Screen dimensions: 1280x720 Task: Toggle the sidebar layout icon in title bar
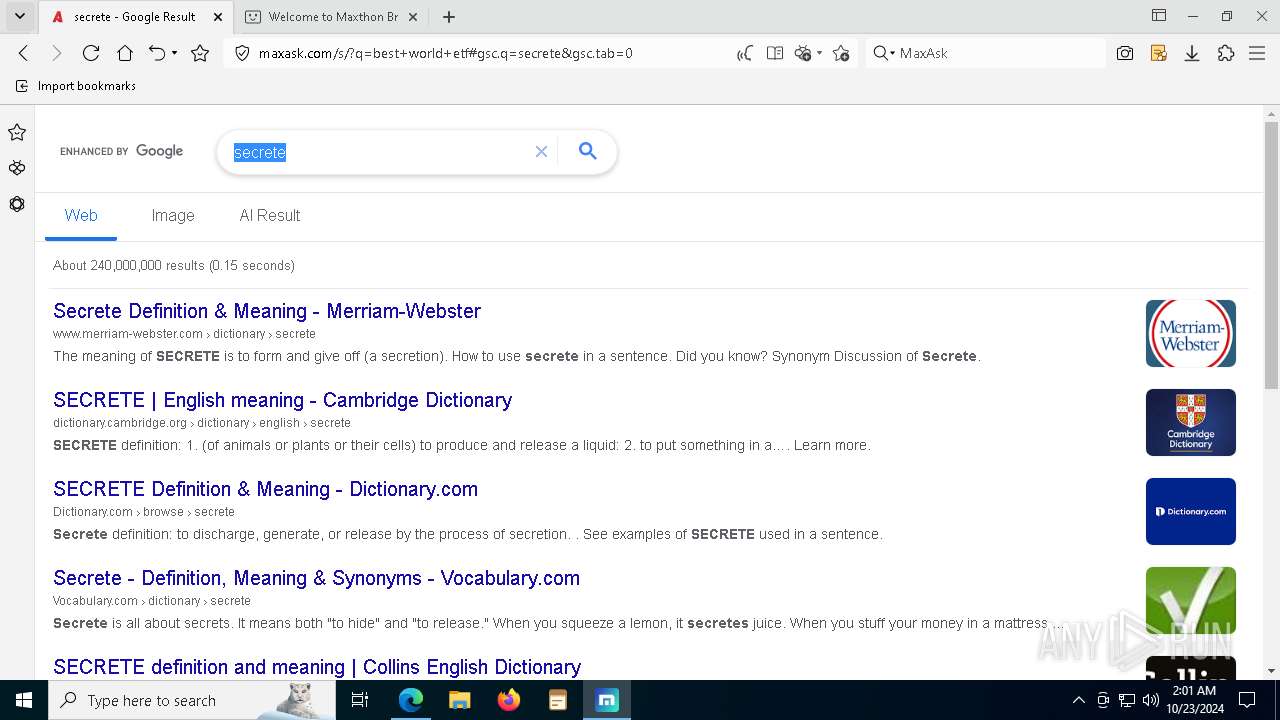coord(1159,16)
